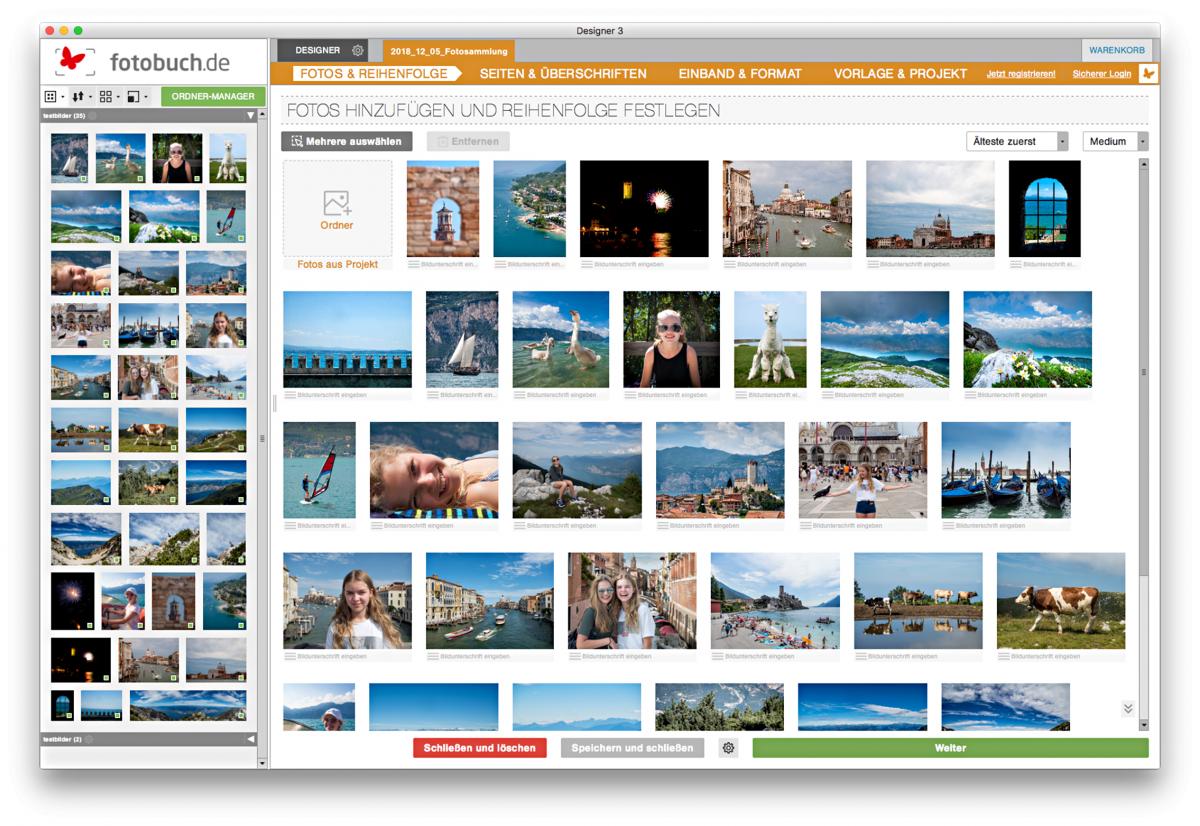Click Speichern und schließen button
This screenshot has width=1200, height=826.
pyautogui.click(x=632, y=748)
